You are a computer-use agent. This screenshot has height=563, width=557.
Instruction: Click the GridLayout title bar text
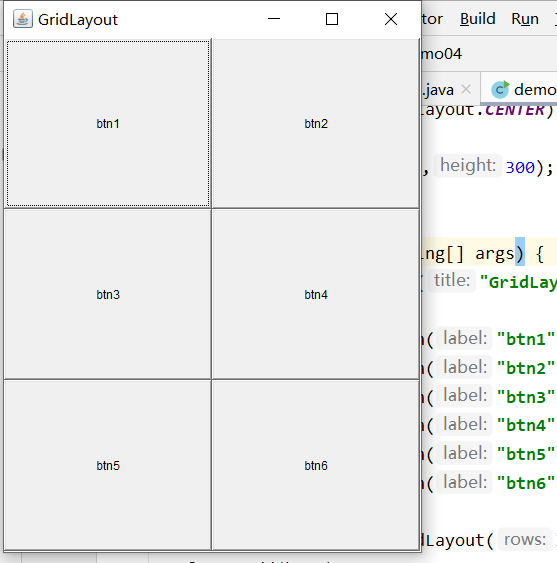(78, 20)
